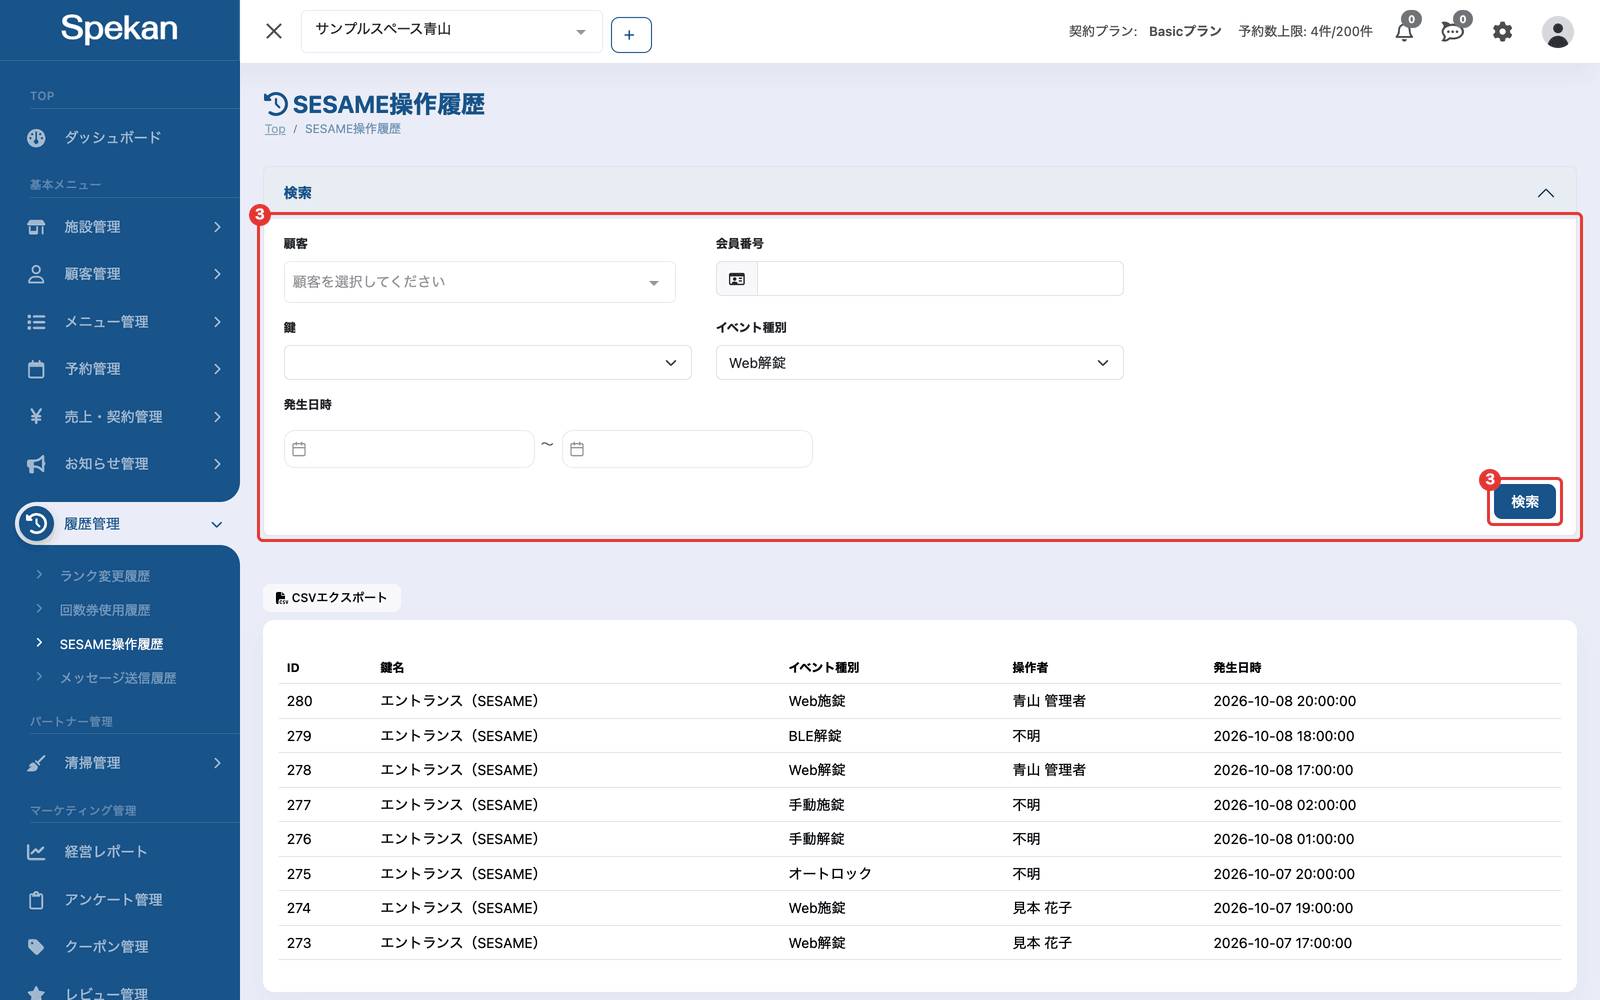Image resolution: width=1600 pixels, height=1000 pixels.
Task: Click the 発生日時 start date field
Action: tap(409, 449)
